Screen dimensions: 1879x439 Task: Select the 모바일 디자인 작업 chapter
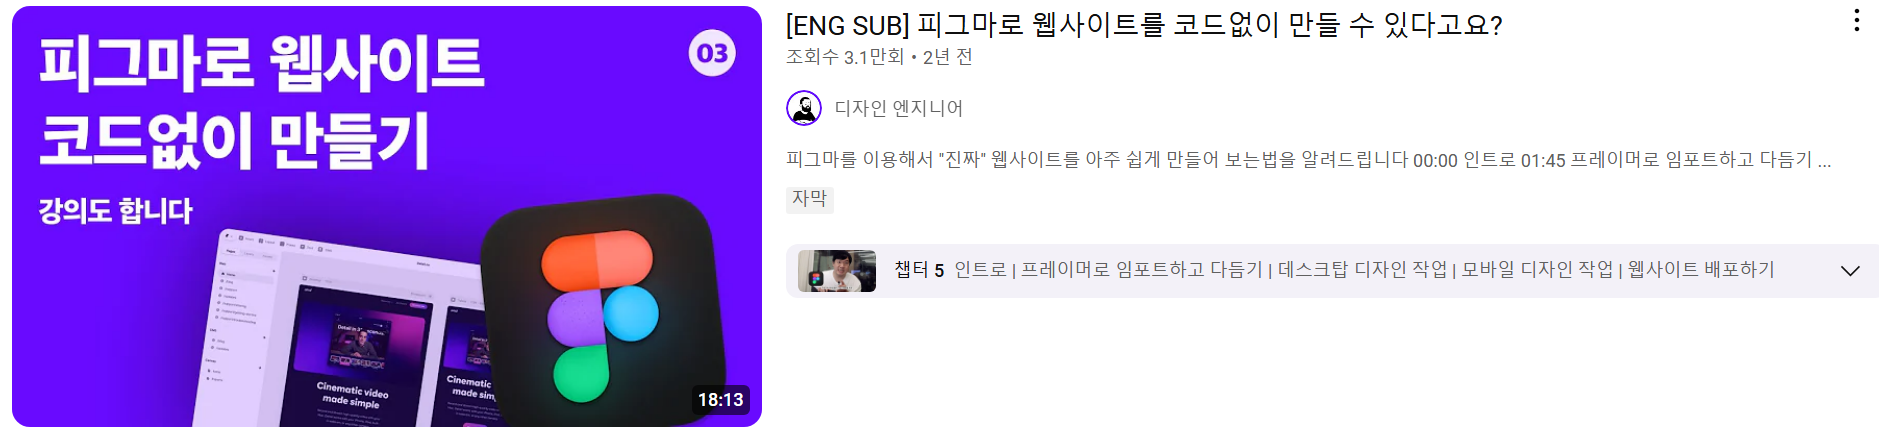pyautogui.click(x=1537, y=270)
